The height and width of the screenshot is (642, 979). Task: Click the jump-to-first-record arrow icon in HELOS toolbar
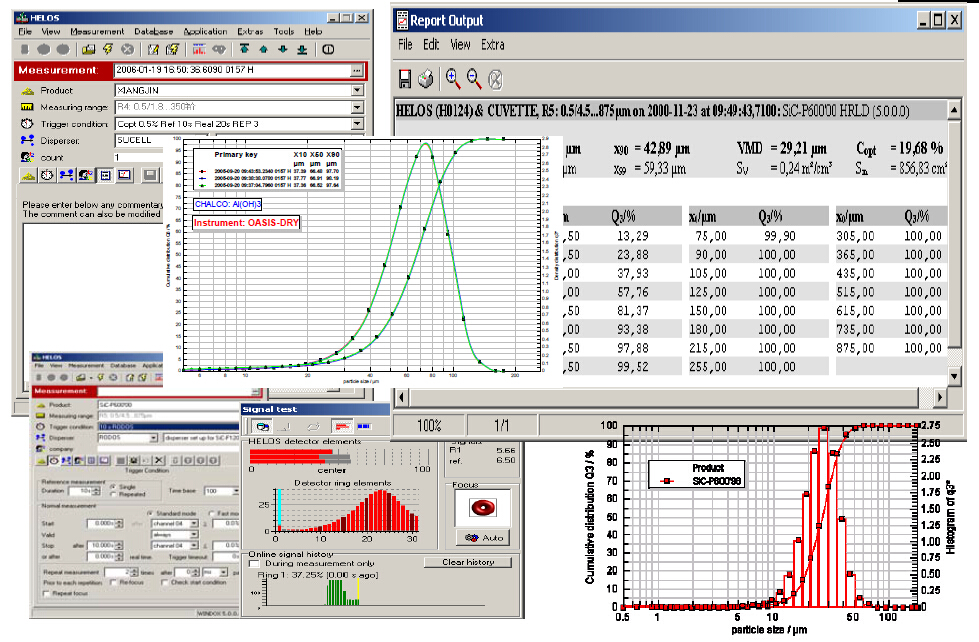(x=244, y=49)
